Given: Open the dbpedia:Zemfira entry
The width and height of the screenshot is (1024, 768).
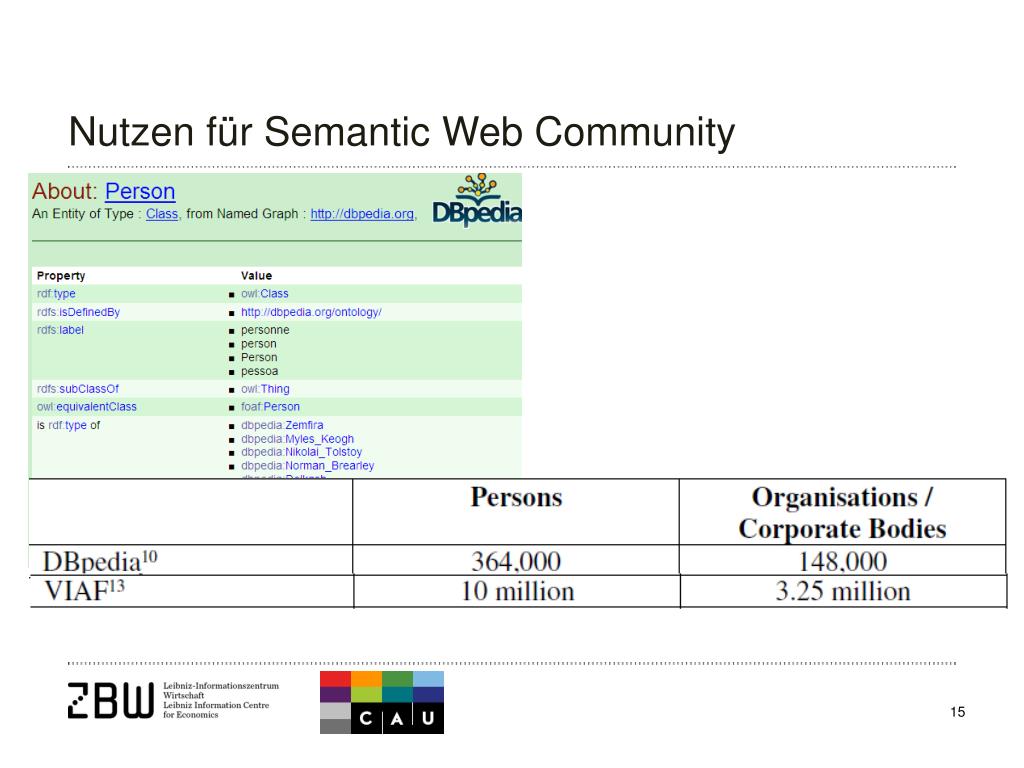Looking at the screenshot, I should (282, 425).
